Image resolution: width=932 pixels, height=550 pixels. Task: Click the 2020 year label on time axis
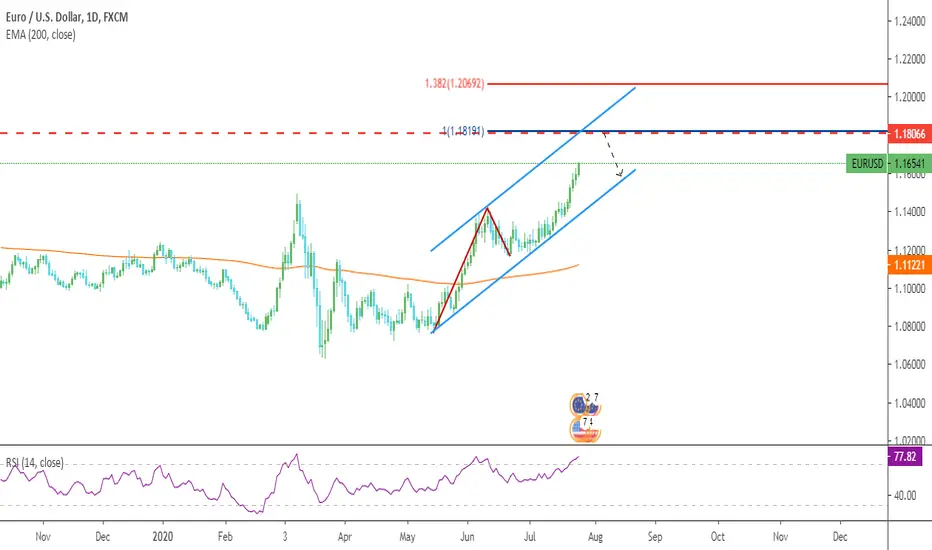click(162, 536)
